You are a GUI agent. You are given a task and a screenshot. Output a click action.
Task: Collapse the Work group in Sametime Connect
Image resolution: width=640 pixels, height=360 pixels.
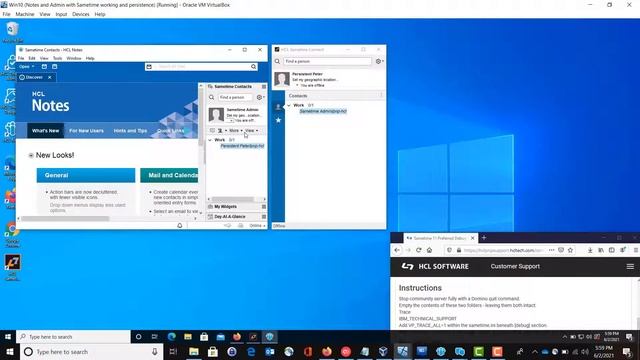[x=289, y=105]
